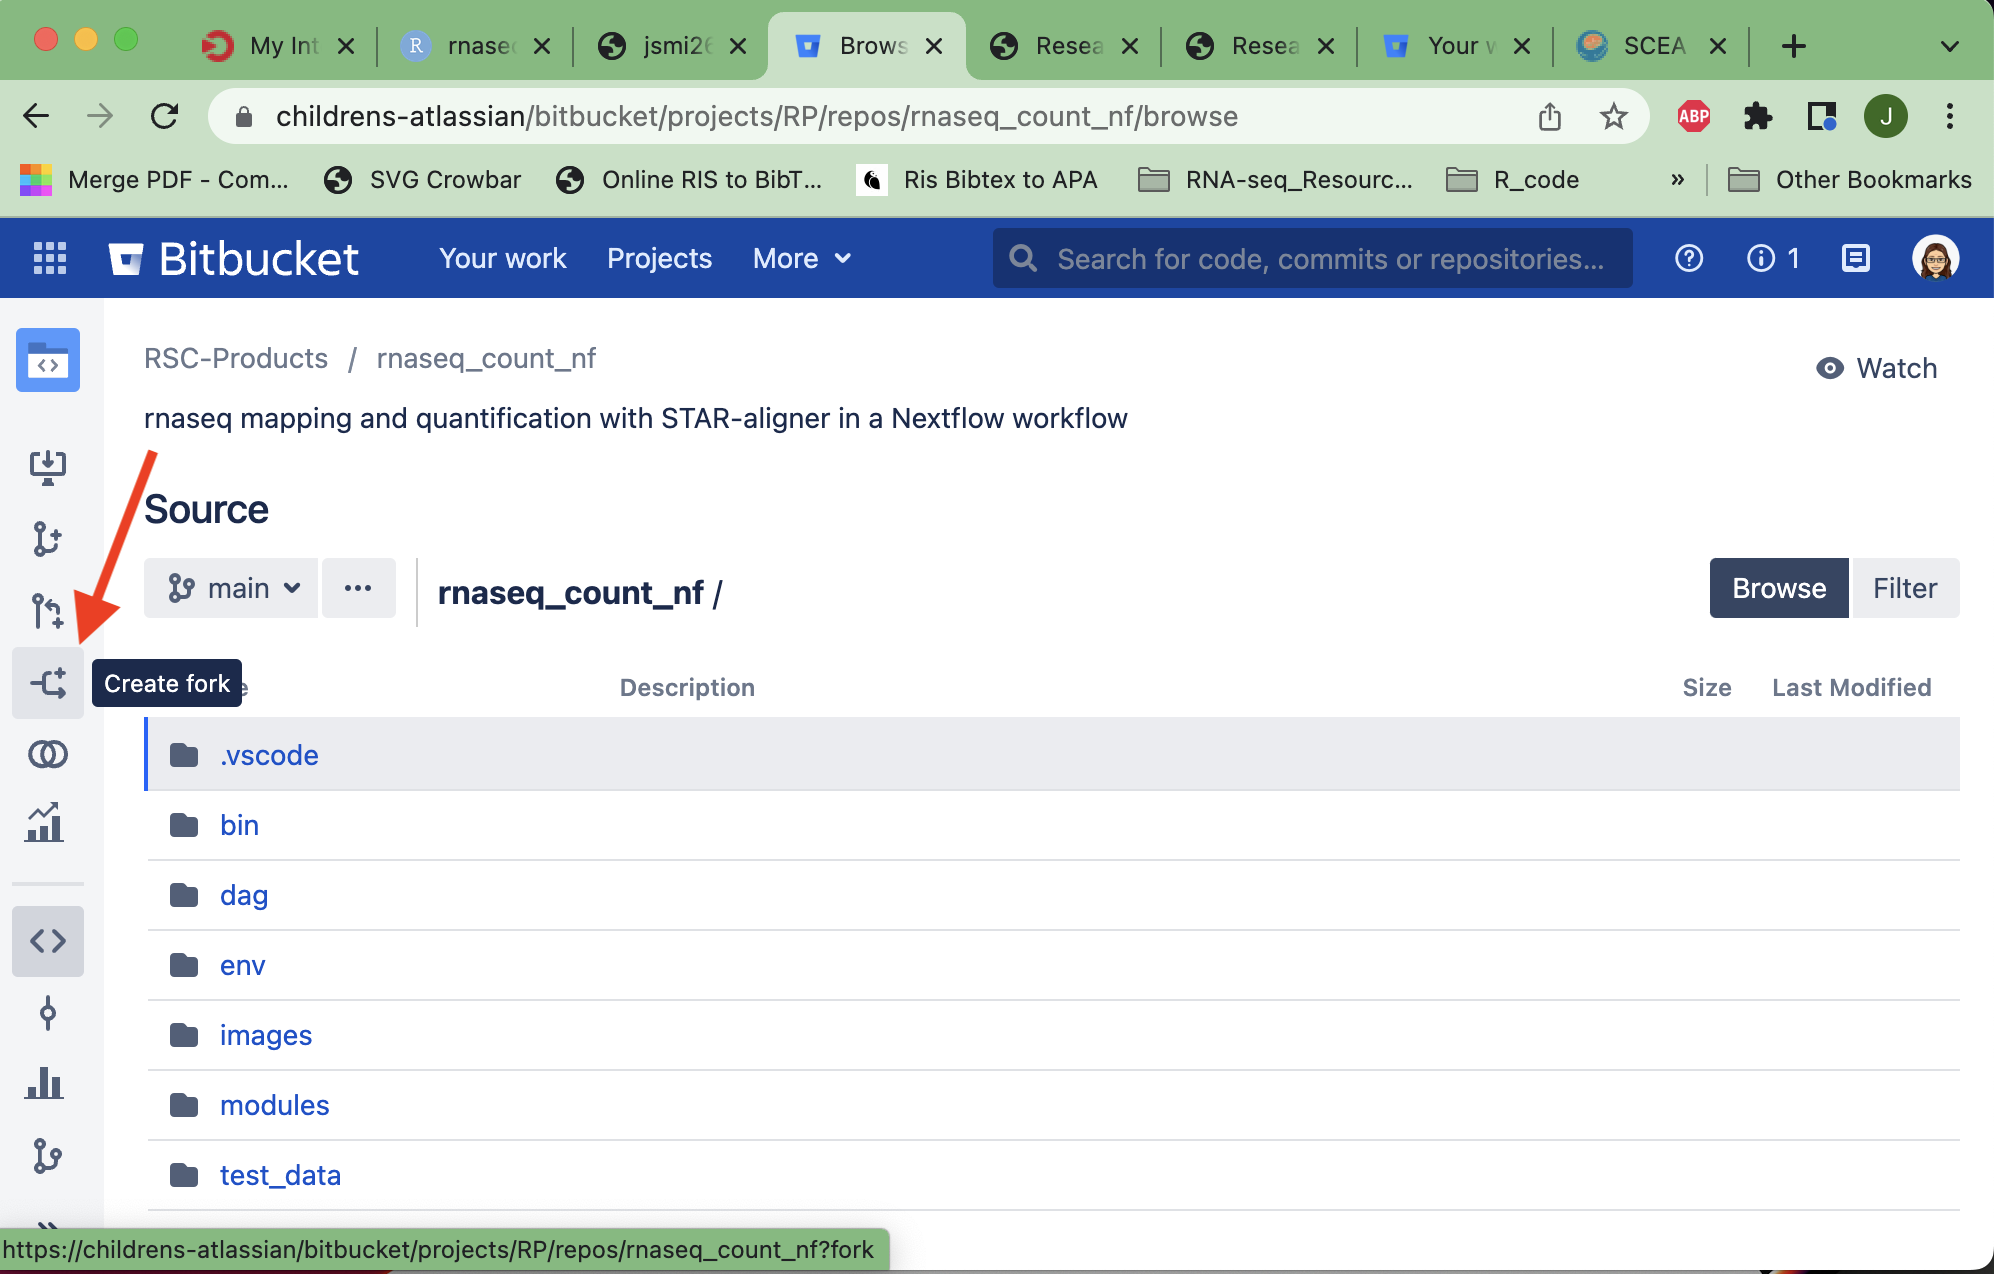1994x1274 pixels.
Task: Open the Chrome profile J icon
Action: pos(1886,116)
